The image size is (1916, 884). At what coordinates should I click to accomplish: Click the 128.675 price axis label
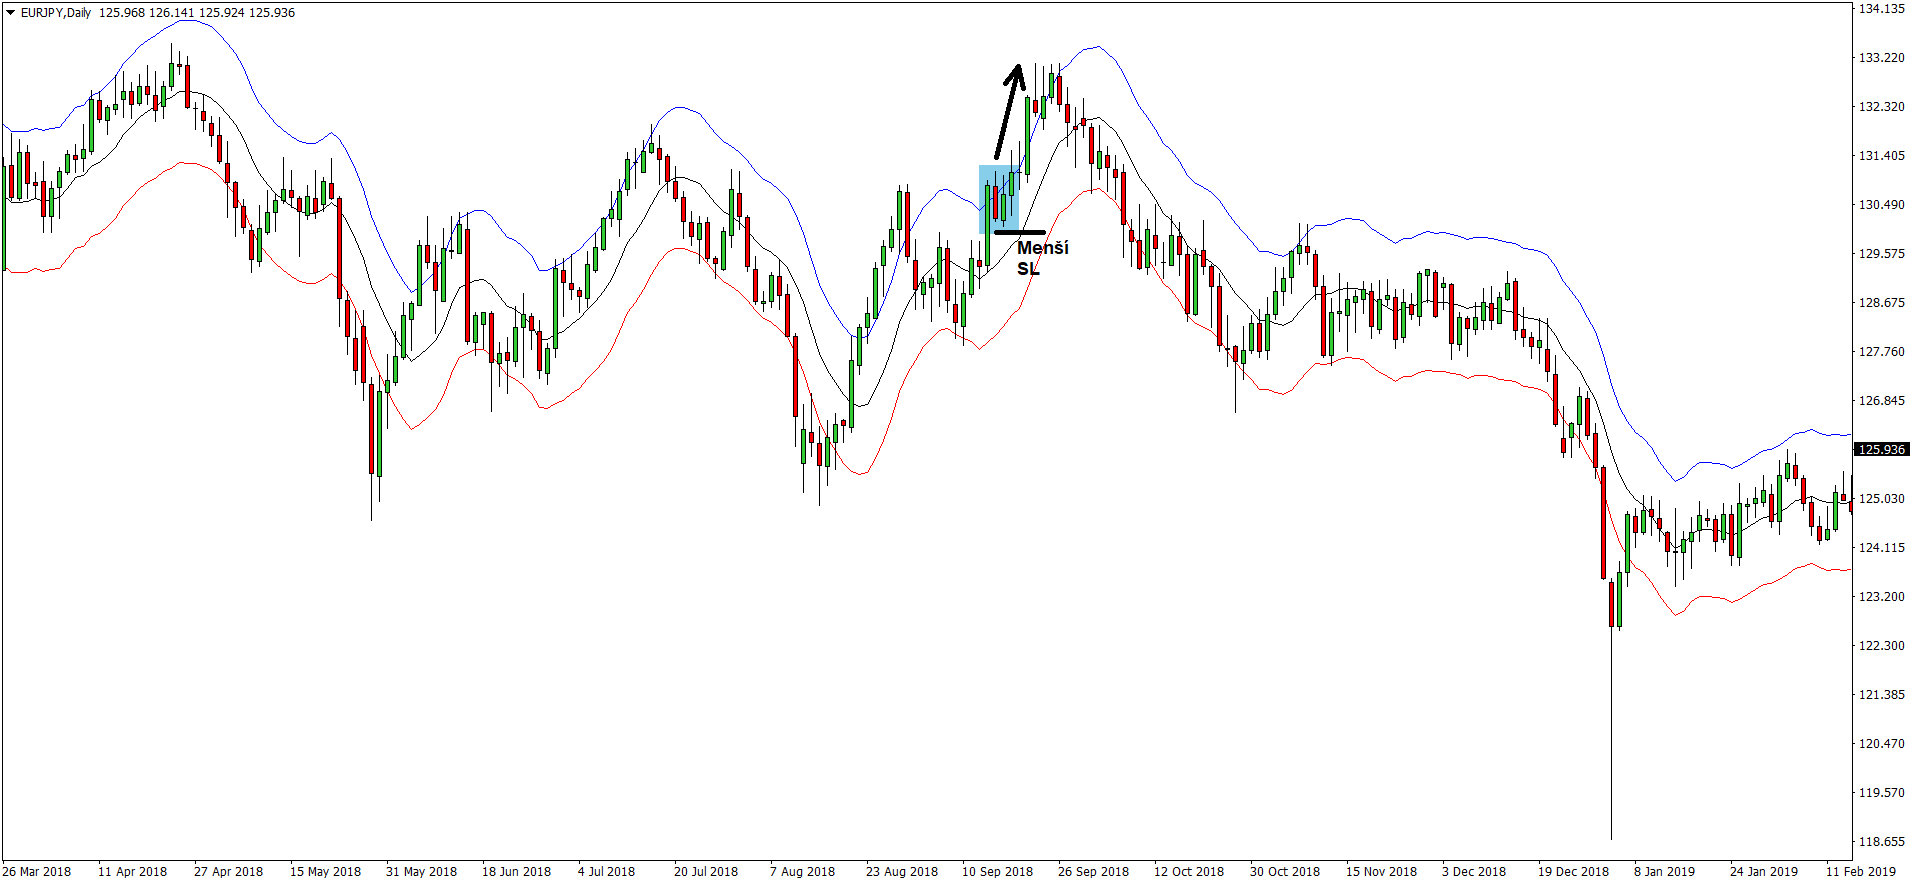point(1881,303)
